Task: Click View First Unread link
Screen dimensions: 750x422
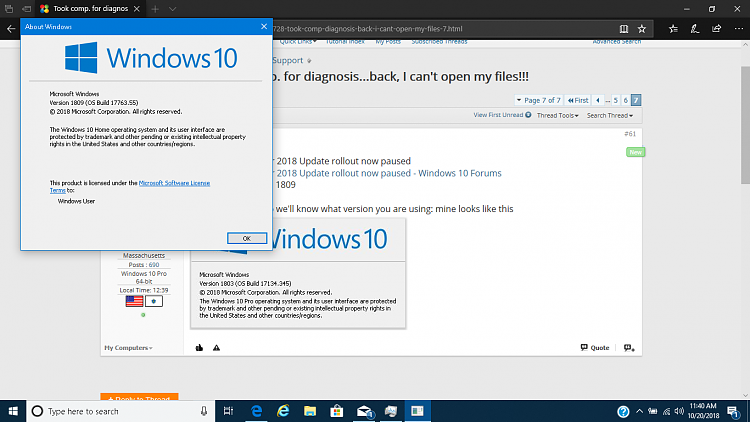Action: pyautogui.click(x=502, y=115)
